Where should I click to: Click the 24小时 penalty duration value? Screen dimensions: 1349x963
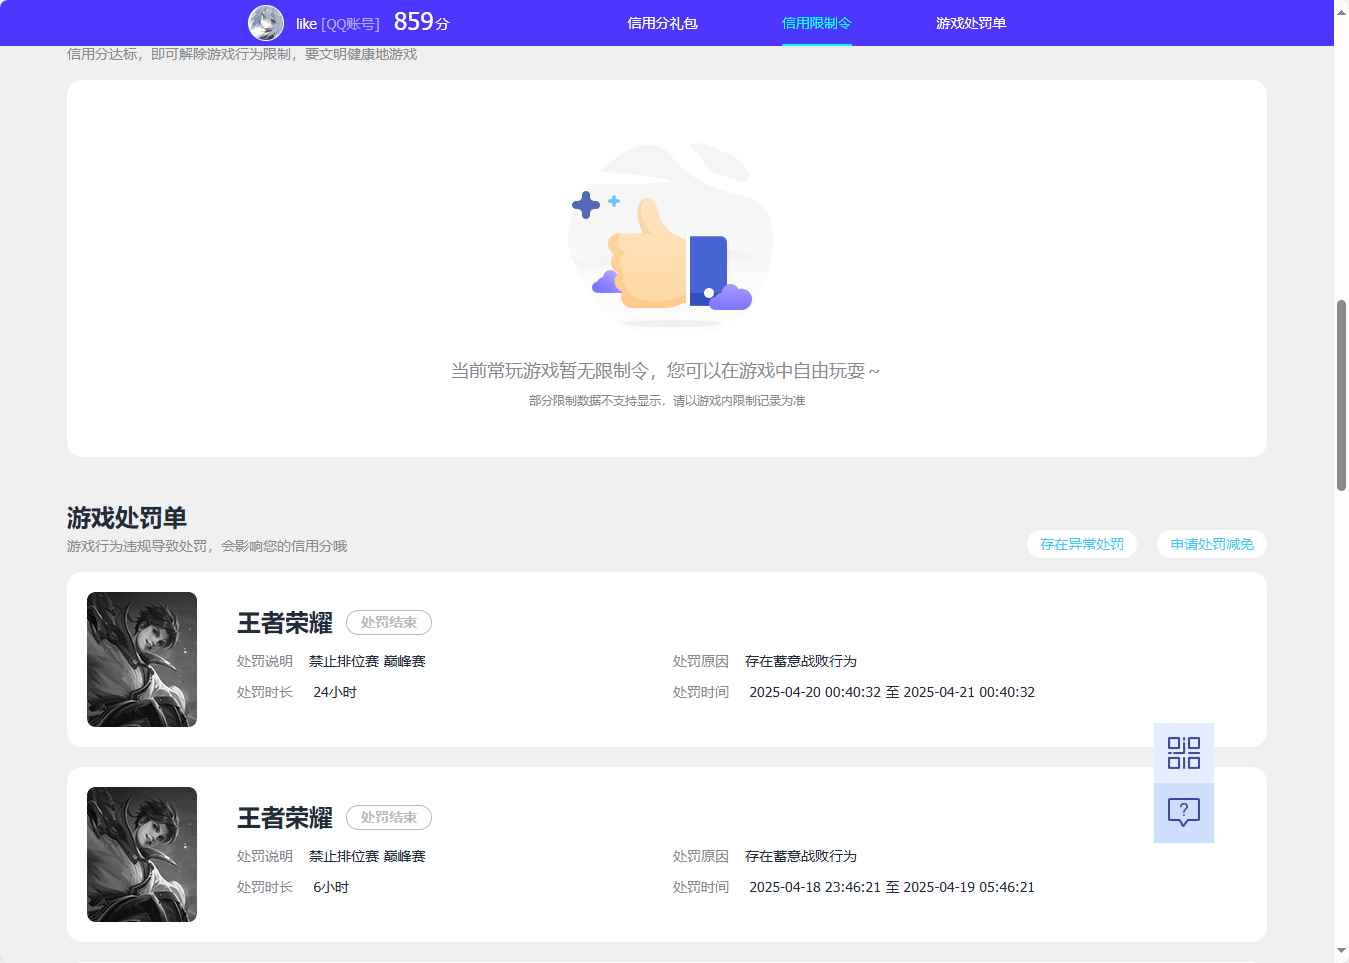(335, 692)
